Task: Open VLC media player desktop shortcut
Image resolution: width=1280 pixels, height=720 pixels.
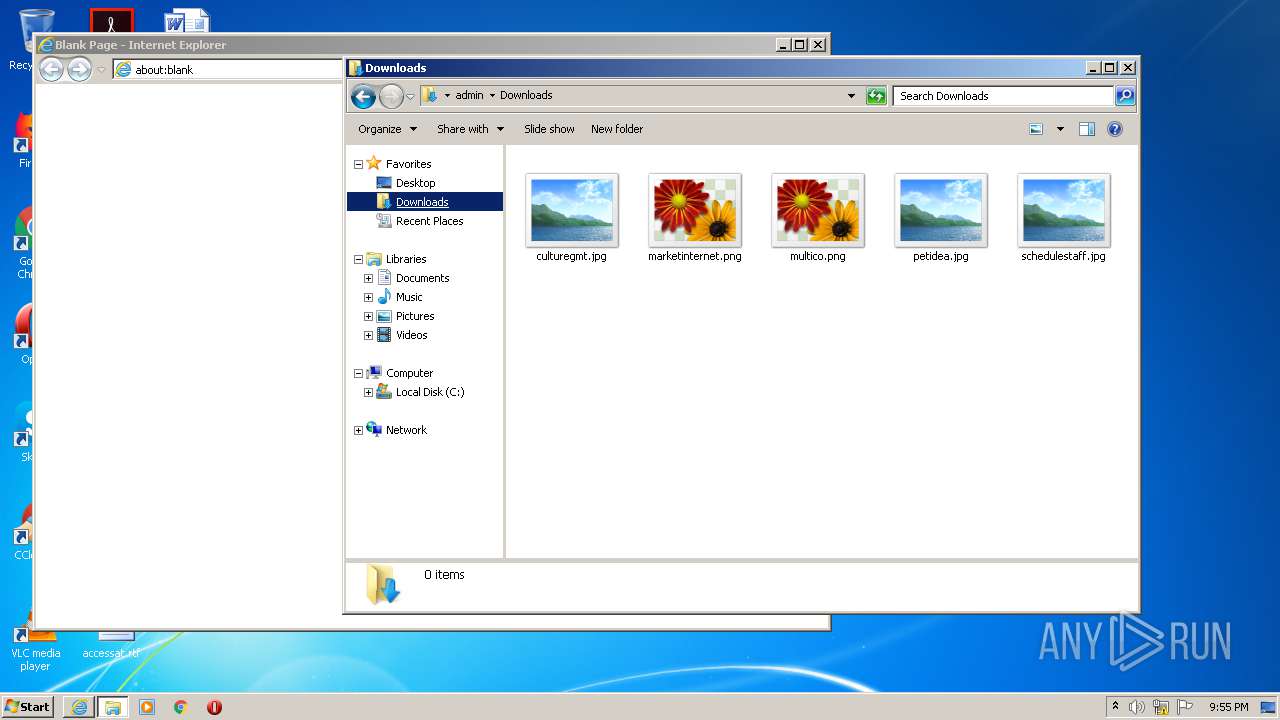Action: 35,645
